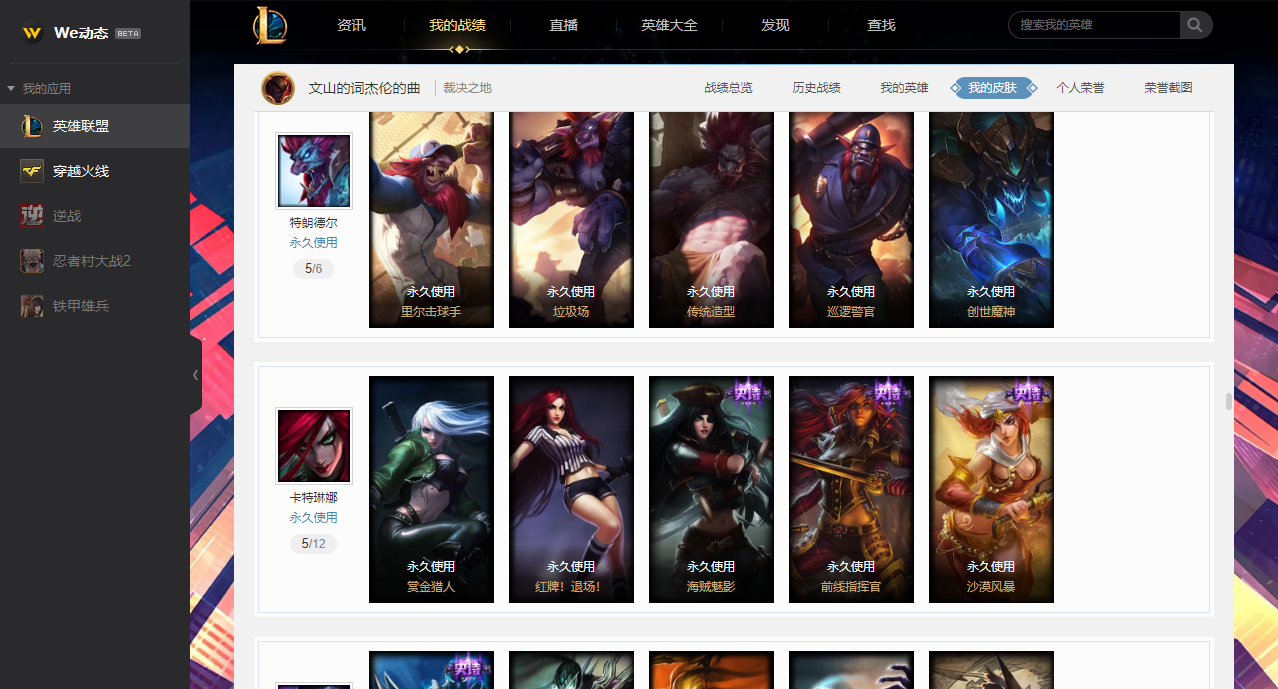Collapse the left sidebar with arrow handle
The image size is (1278, 689).
pos(196,375)
